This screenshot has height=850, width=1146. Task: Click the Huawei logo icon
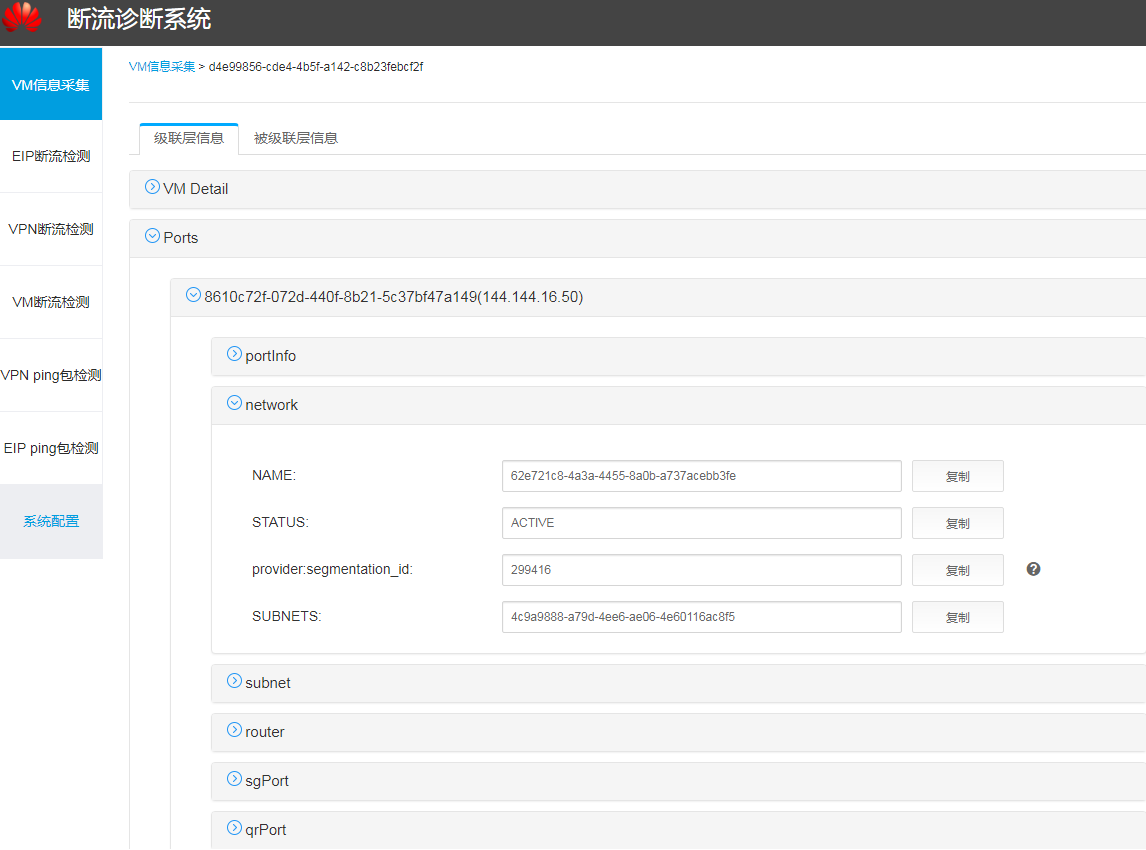pos(22,17)
